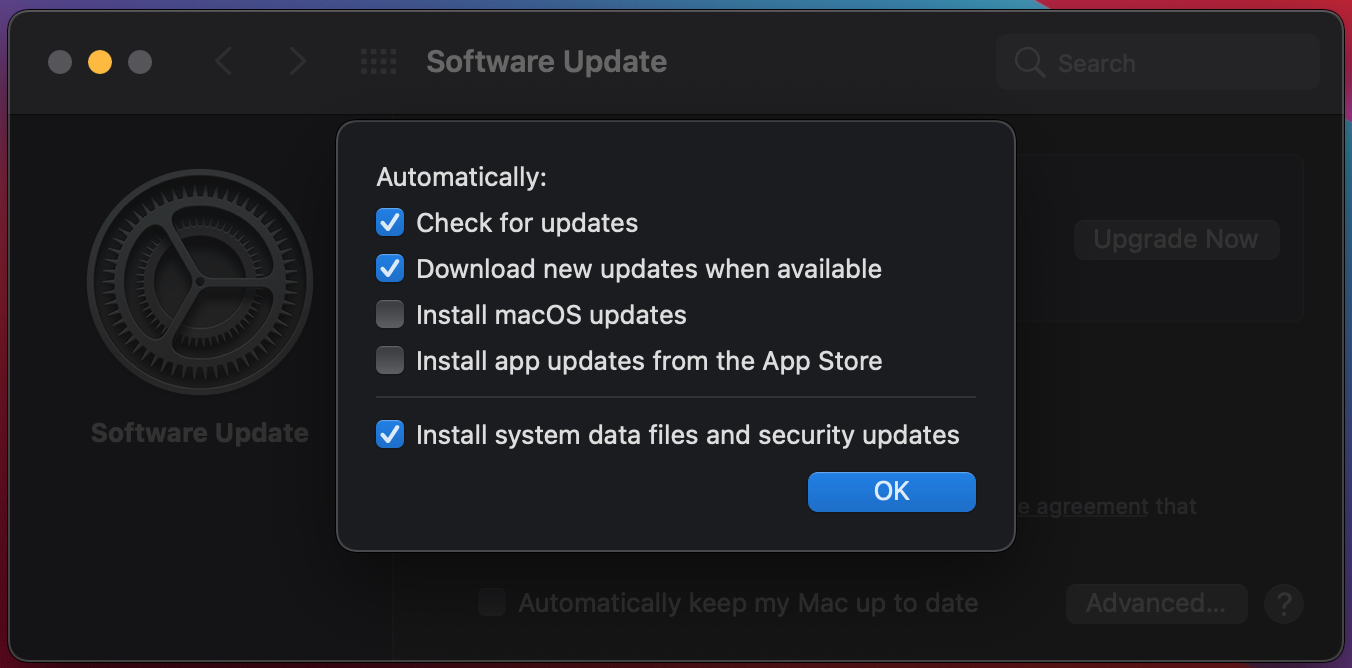Enable Install macOS updates
Screen dimensions: 1352x668
pos(390,315)
